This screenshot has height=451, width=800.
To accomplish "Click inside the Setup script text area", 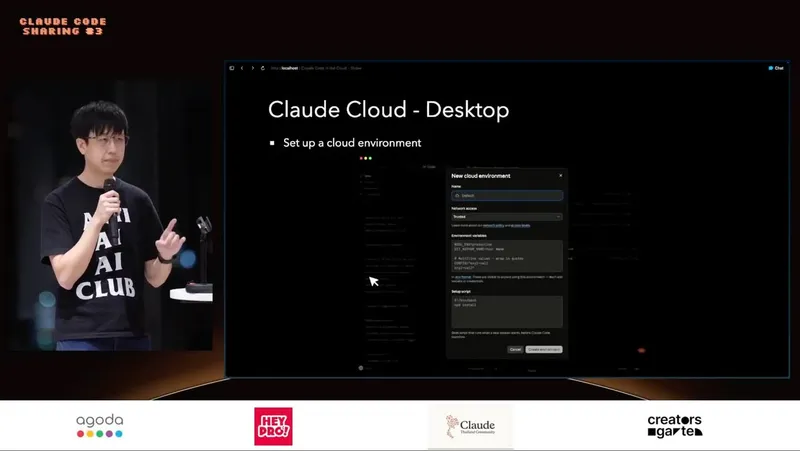I will (507, 312).
